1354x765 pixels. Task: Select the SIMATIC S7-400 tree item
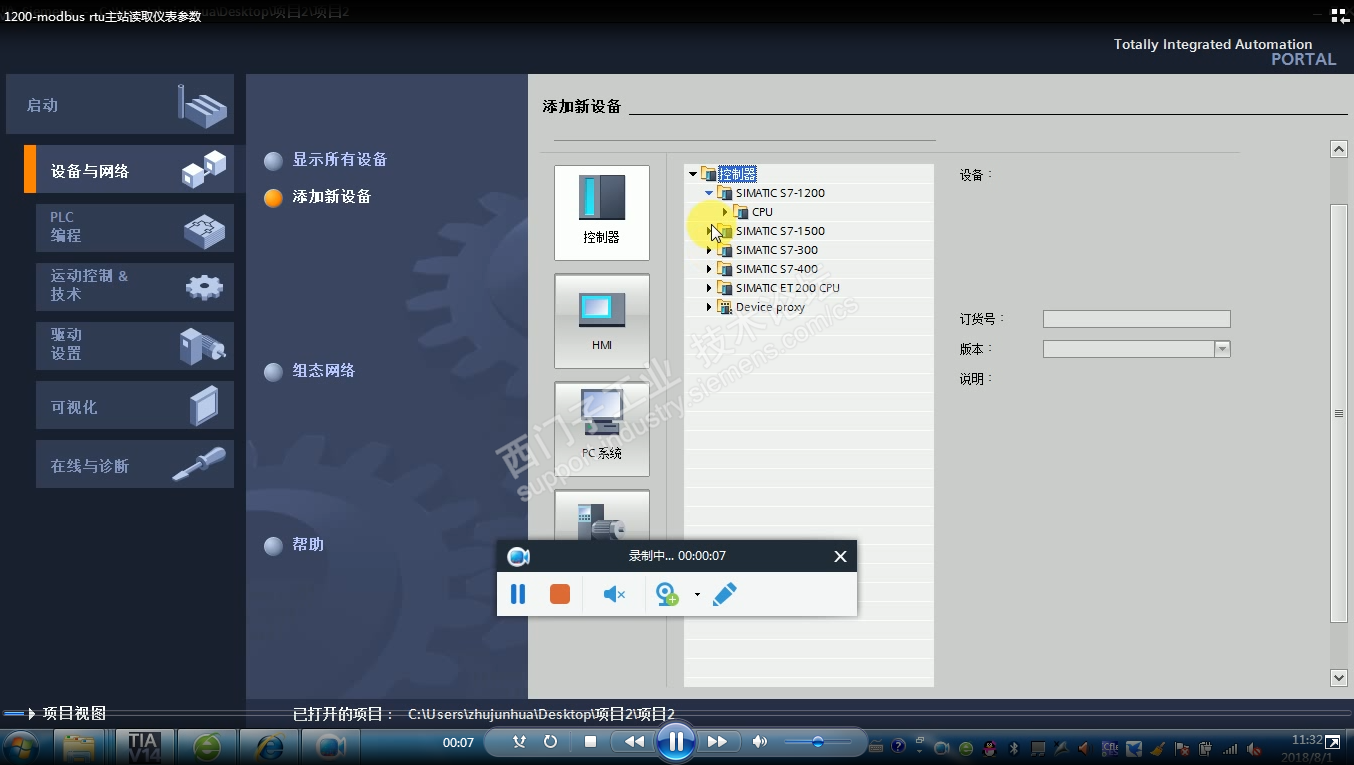coord(777,269)
